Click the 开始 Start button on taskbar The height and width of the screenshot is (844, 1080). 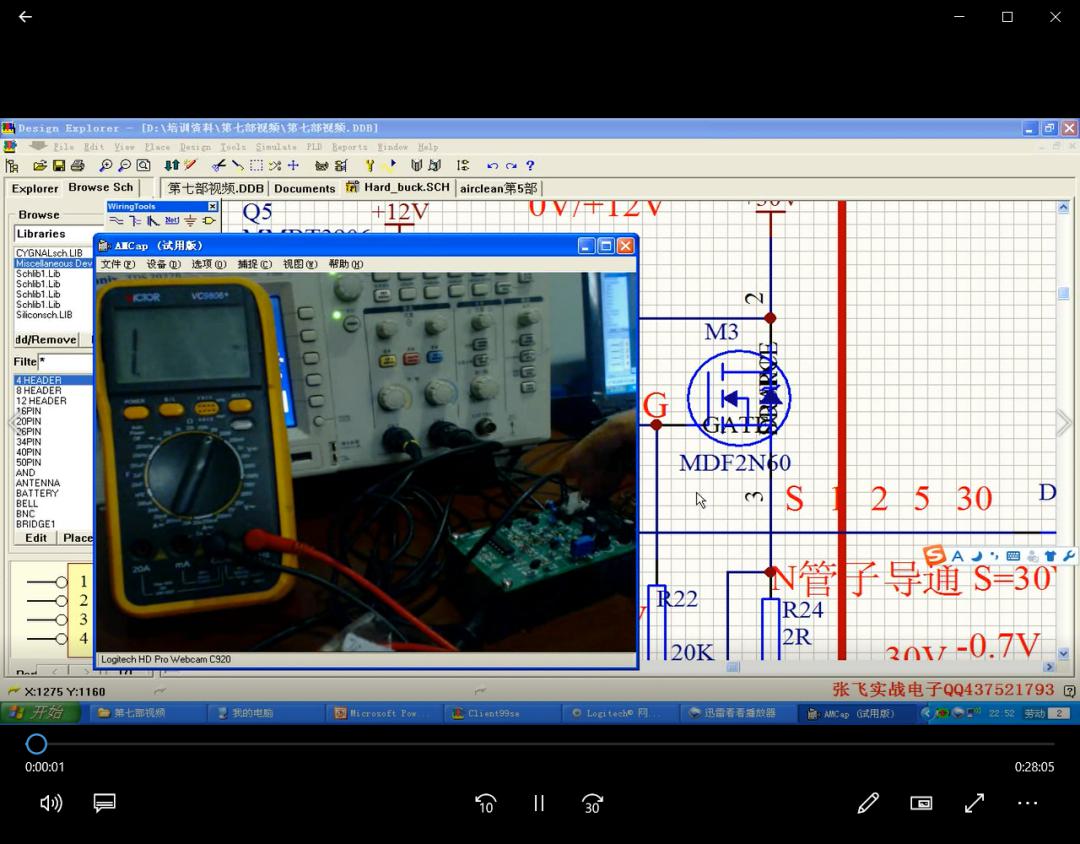(x=39, y=713)
